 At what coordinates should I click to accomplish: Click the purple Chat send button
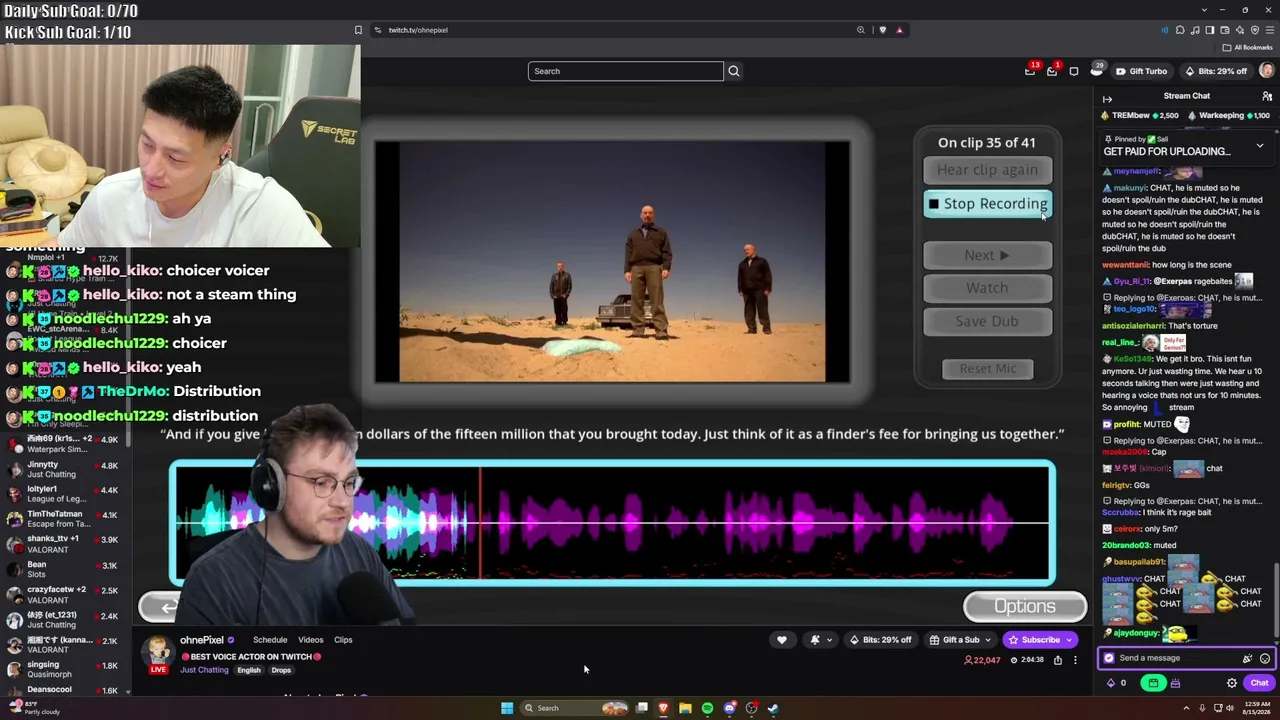point(1259,683)
